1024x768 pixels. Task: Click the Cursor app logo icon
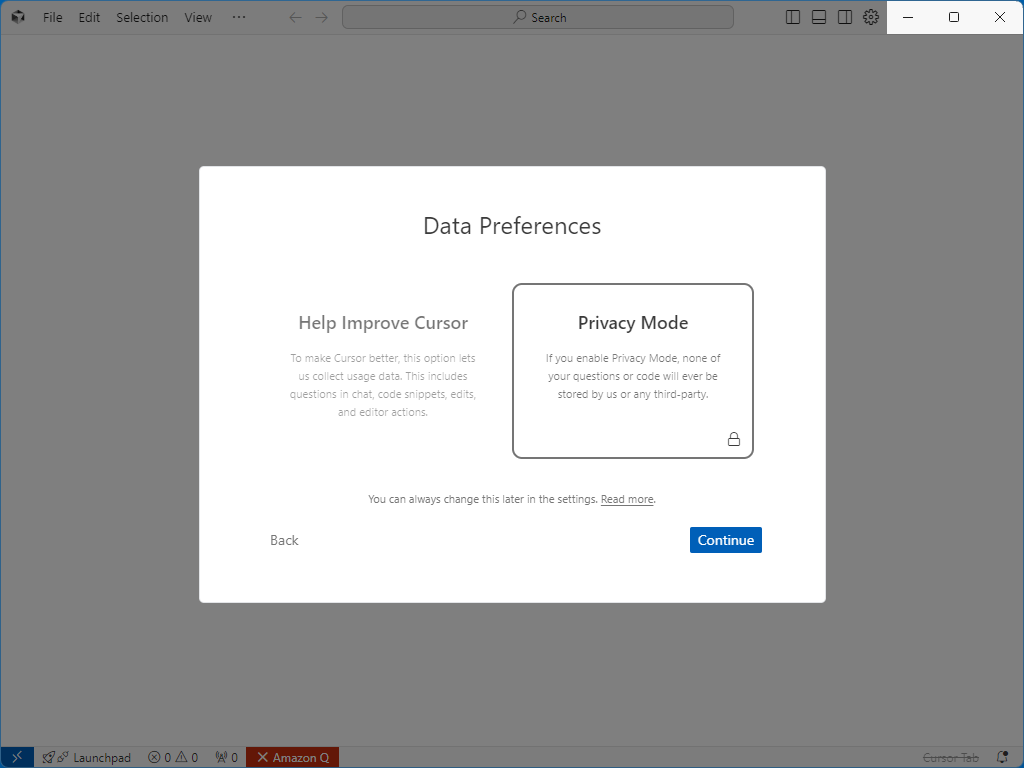click(x=18, y=17)
